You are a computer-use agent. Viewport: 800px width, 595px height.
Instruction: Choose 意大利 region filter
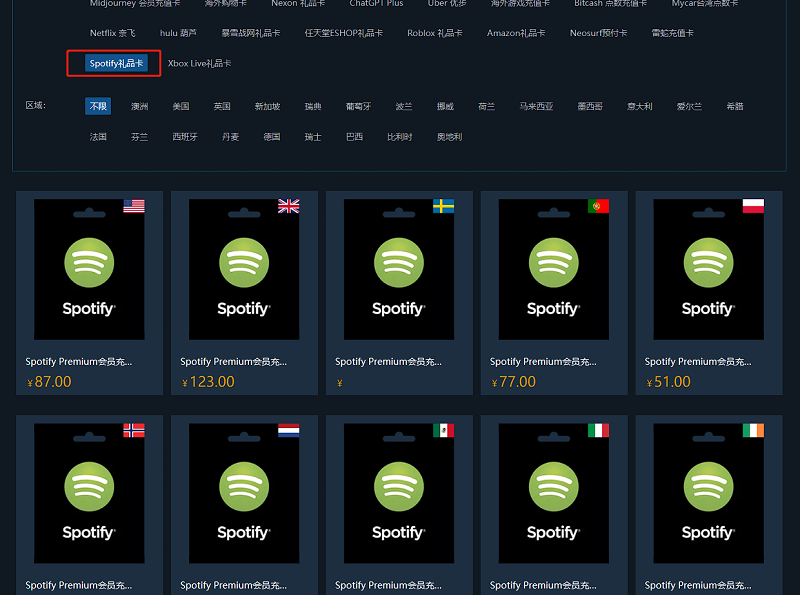point(639,106)
